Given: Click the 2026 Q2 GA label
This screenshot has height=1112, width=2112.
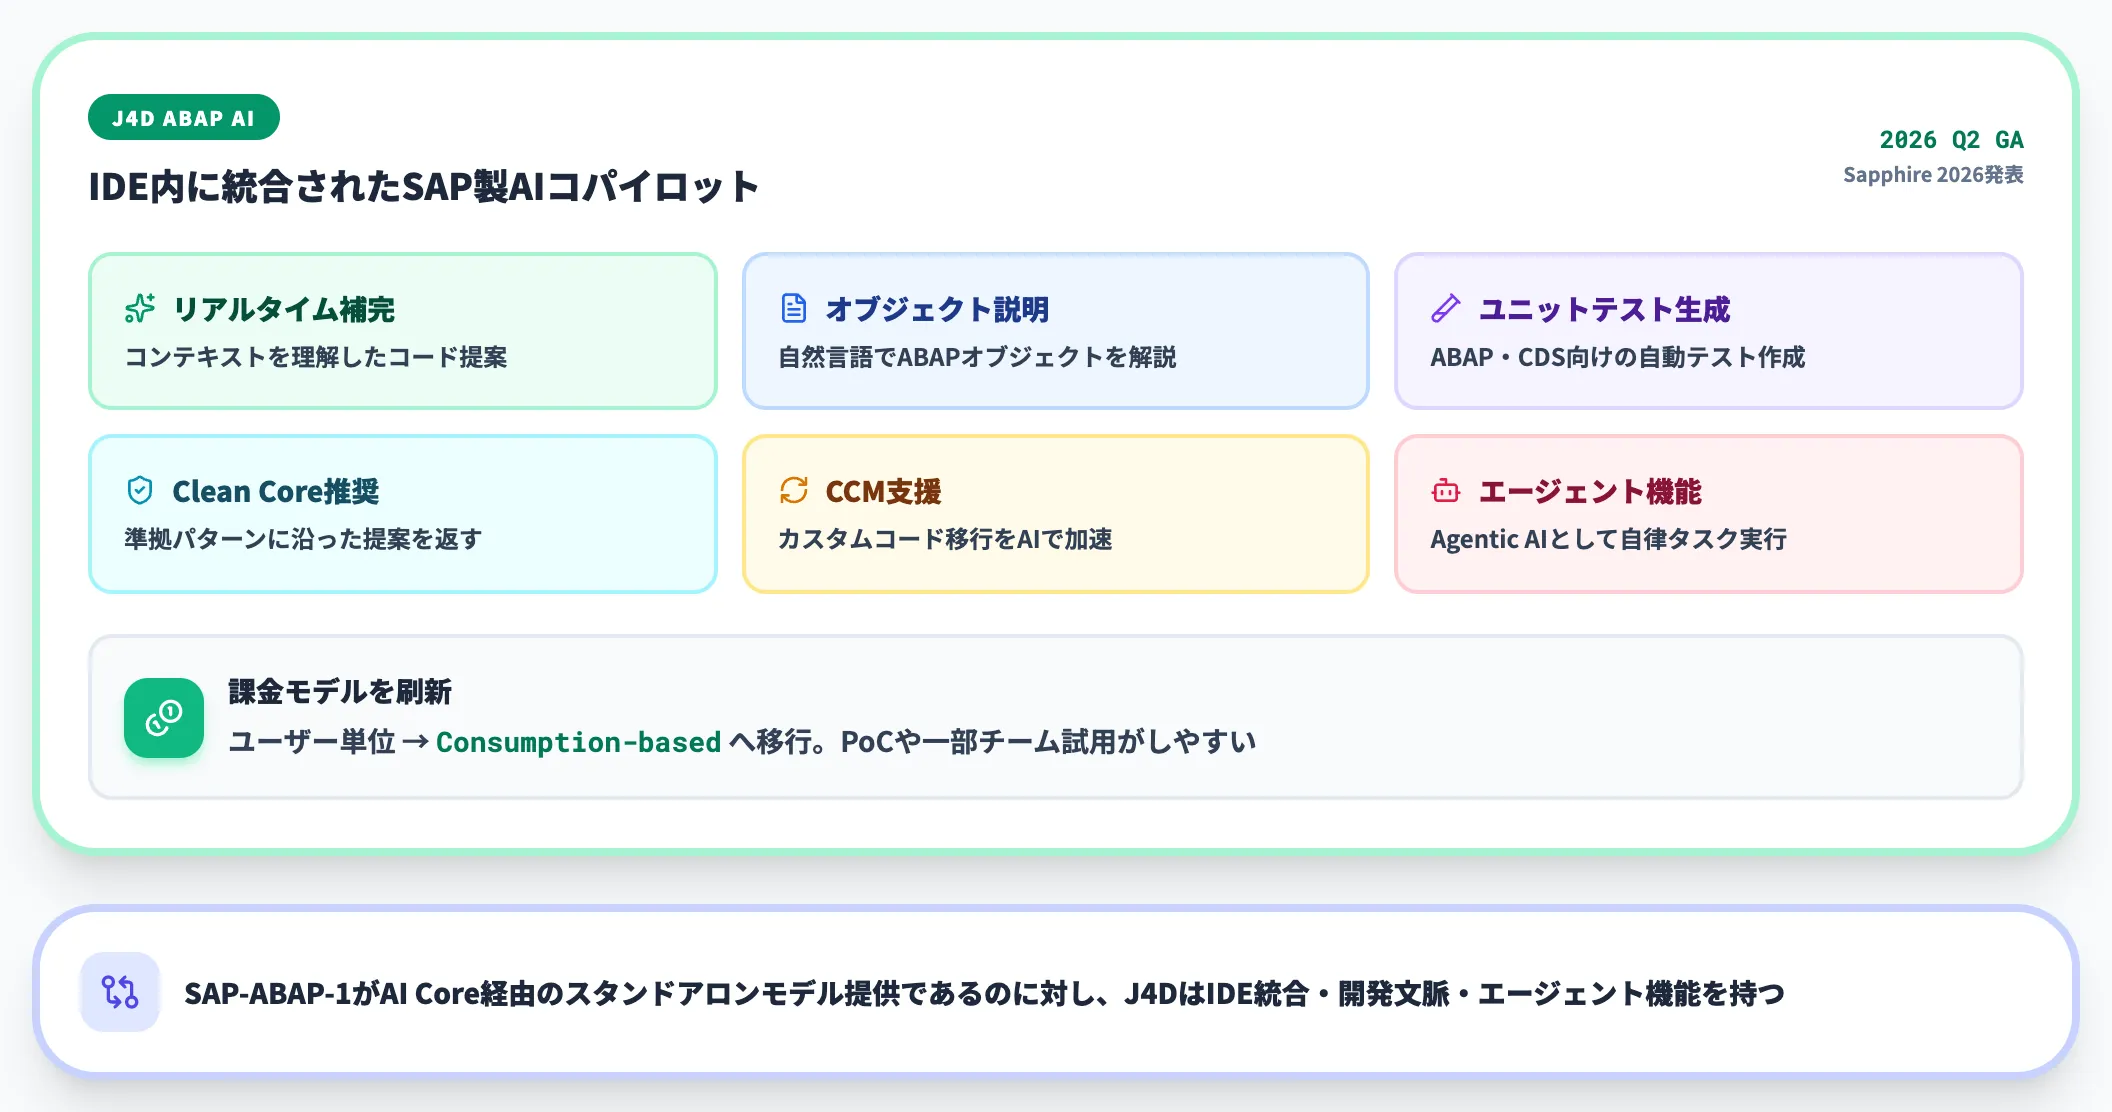Looking at the screenshot, I should pyautogui.click(x=1951, y=139).
